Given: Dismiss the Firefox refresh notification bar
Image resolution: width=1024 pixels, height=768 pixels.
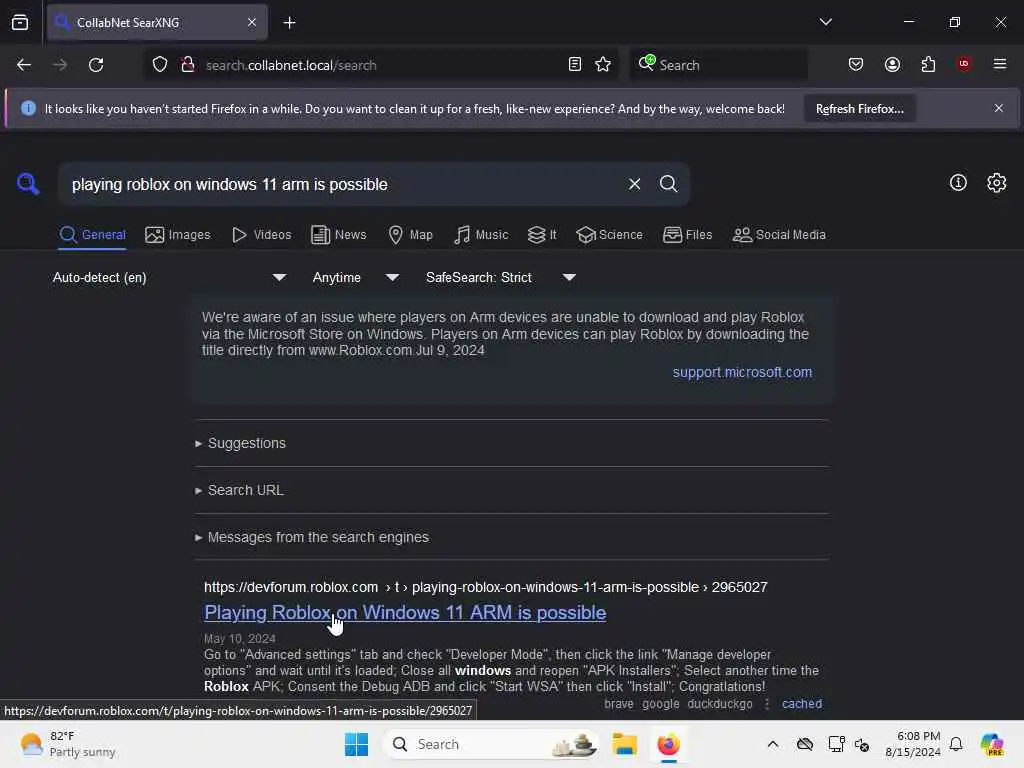Looking at the screenshot, I should point(999,108).
